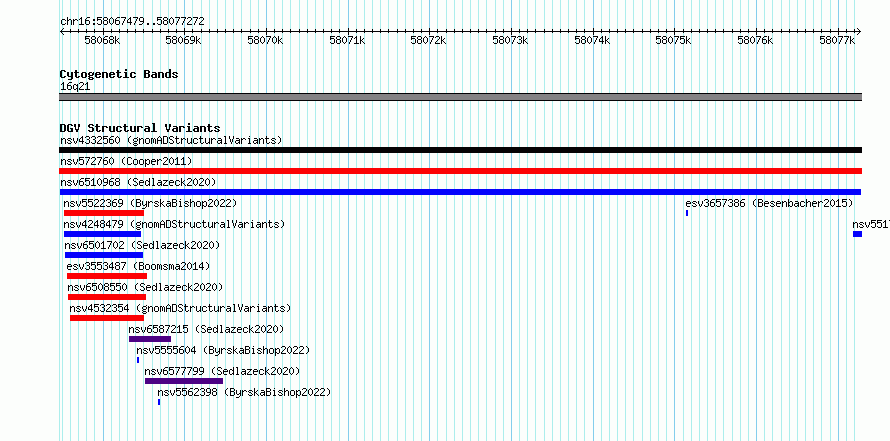Click the nsv6587215 purple variant bar
890x441 pixels.
coord(150,339)
